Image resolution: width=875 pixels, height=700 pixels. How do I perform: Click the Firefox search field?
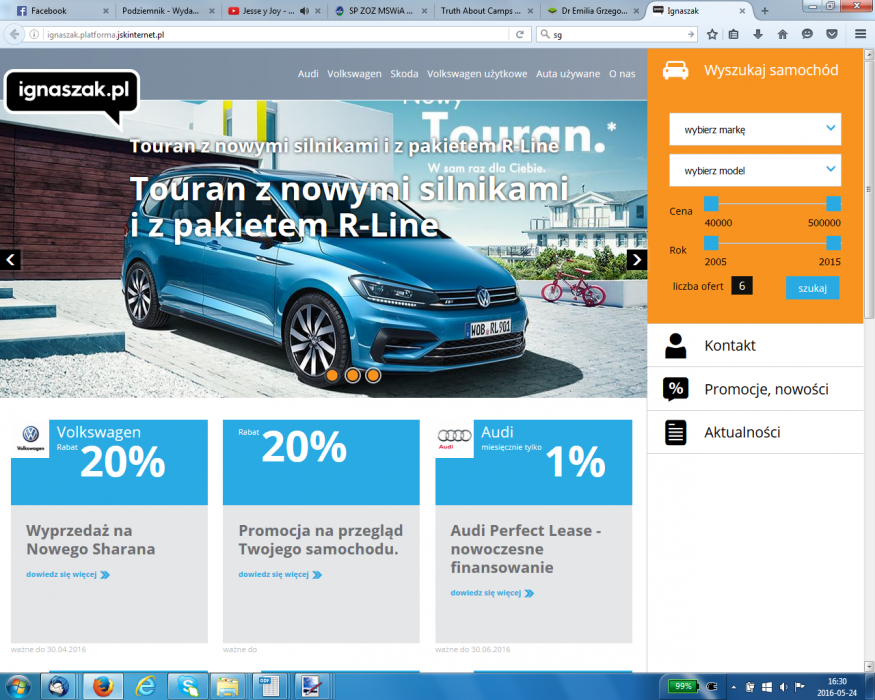(x=618, y=35)
